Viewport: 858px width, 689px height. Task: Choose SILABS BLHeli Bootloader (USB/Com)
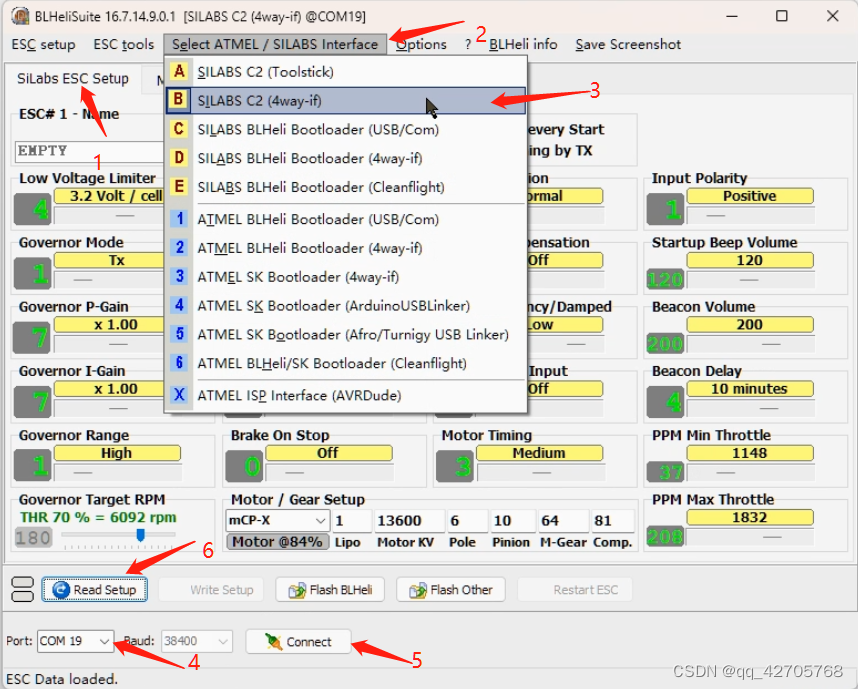click(x=346, y=130)
